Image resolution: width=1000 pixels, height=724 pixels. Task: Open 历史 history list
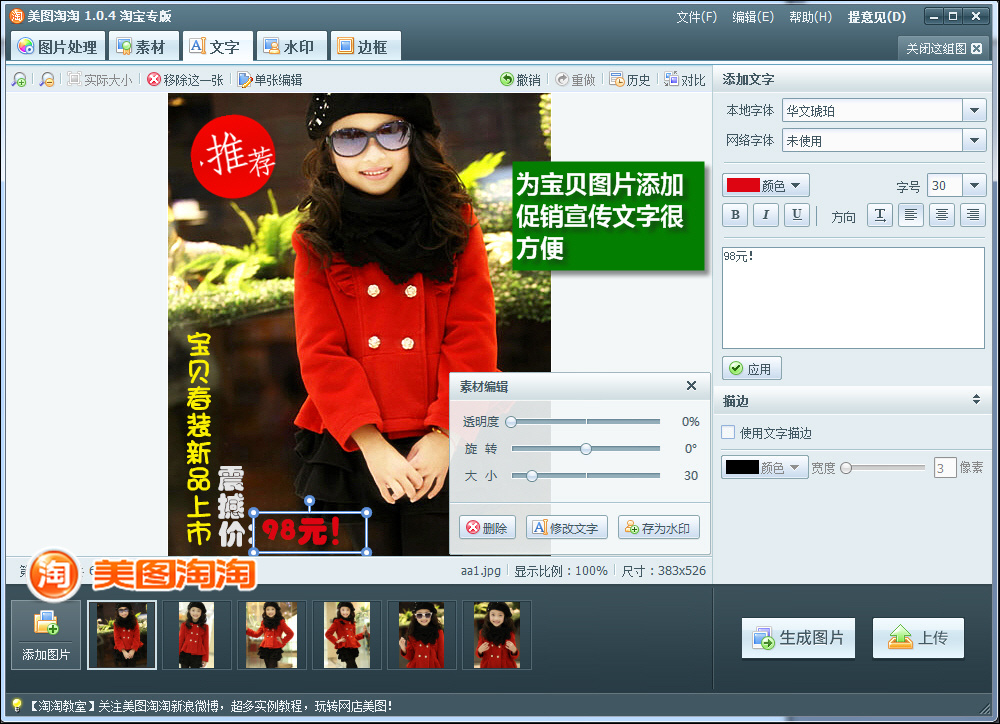(x=629, y=80)
